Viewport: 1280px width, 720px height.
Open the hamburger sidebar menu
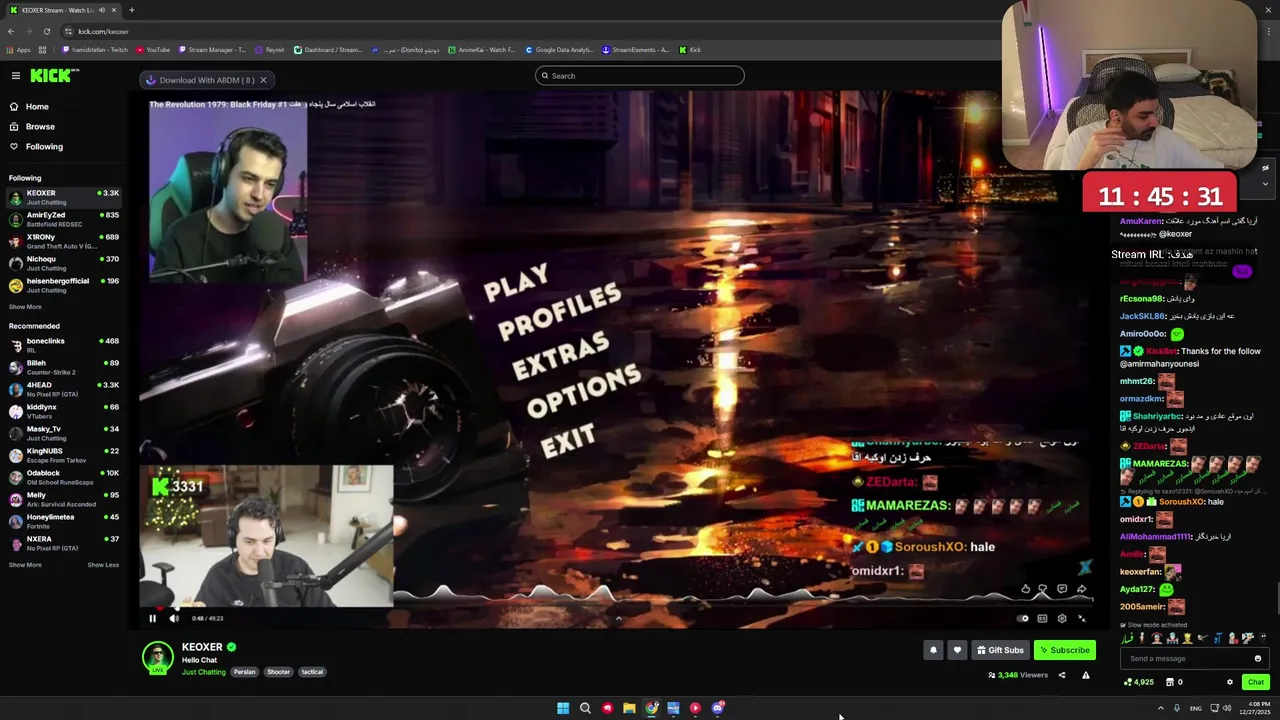point(16,76)
